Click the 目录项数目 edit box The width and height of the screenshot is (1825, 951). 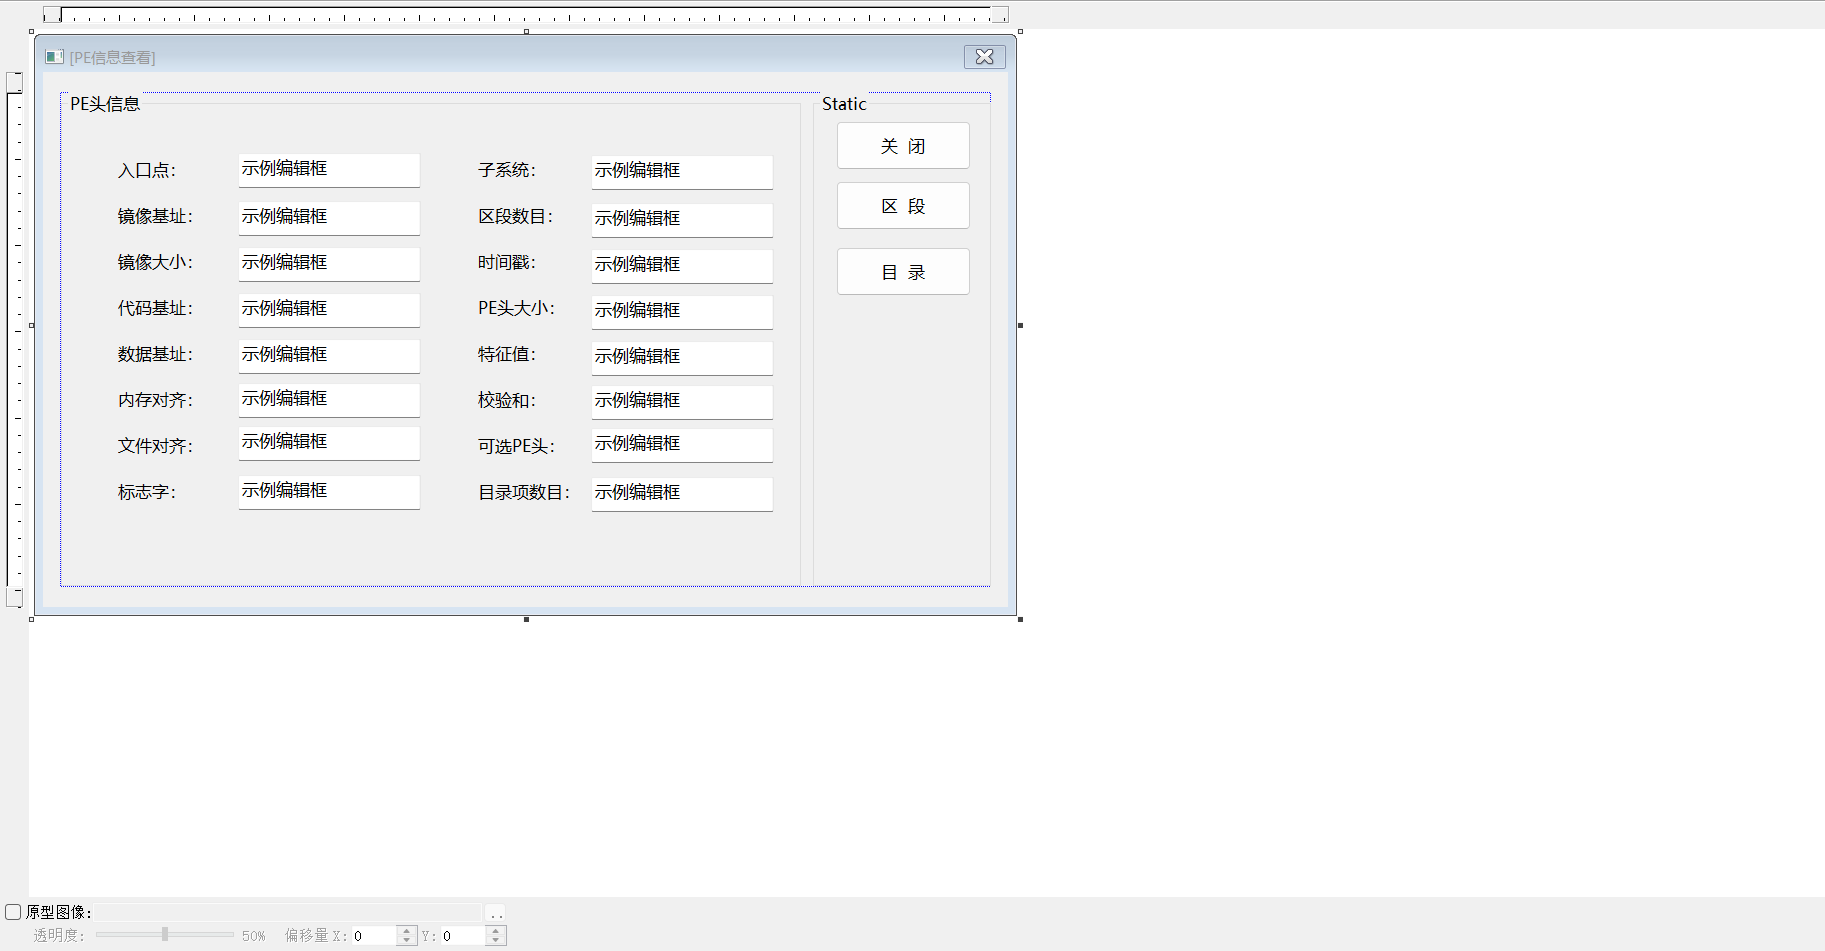click(x=681, y=493)
